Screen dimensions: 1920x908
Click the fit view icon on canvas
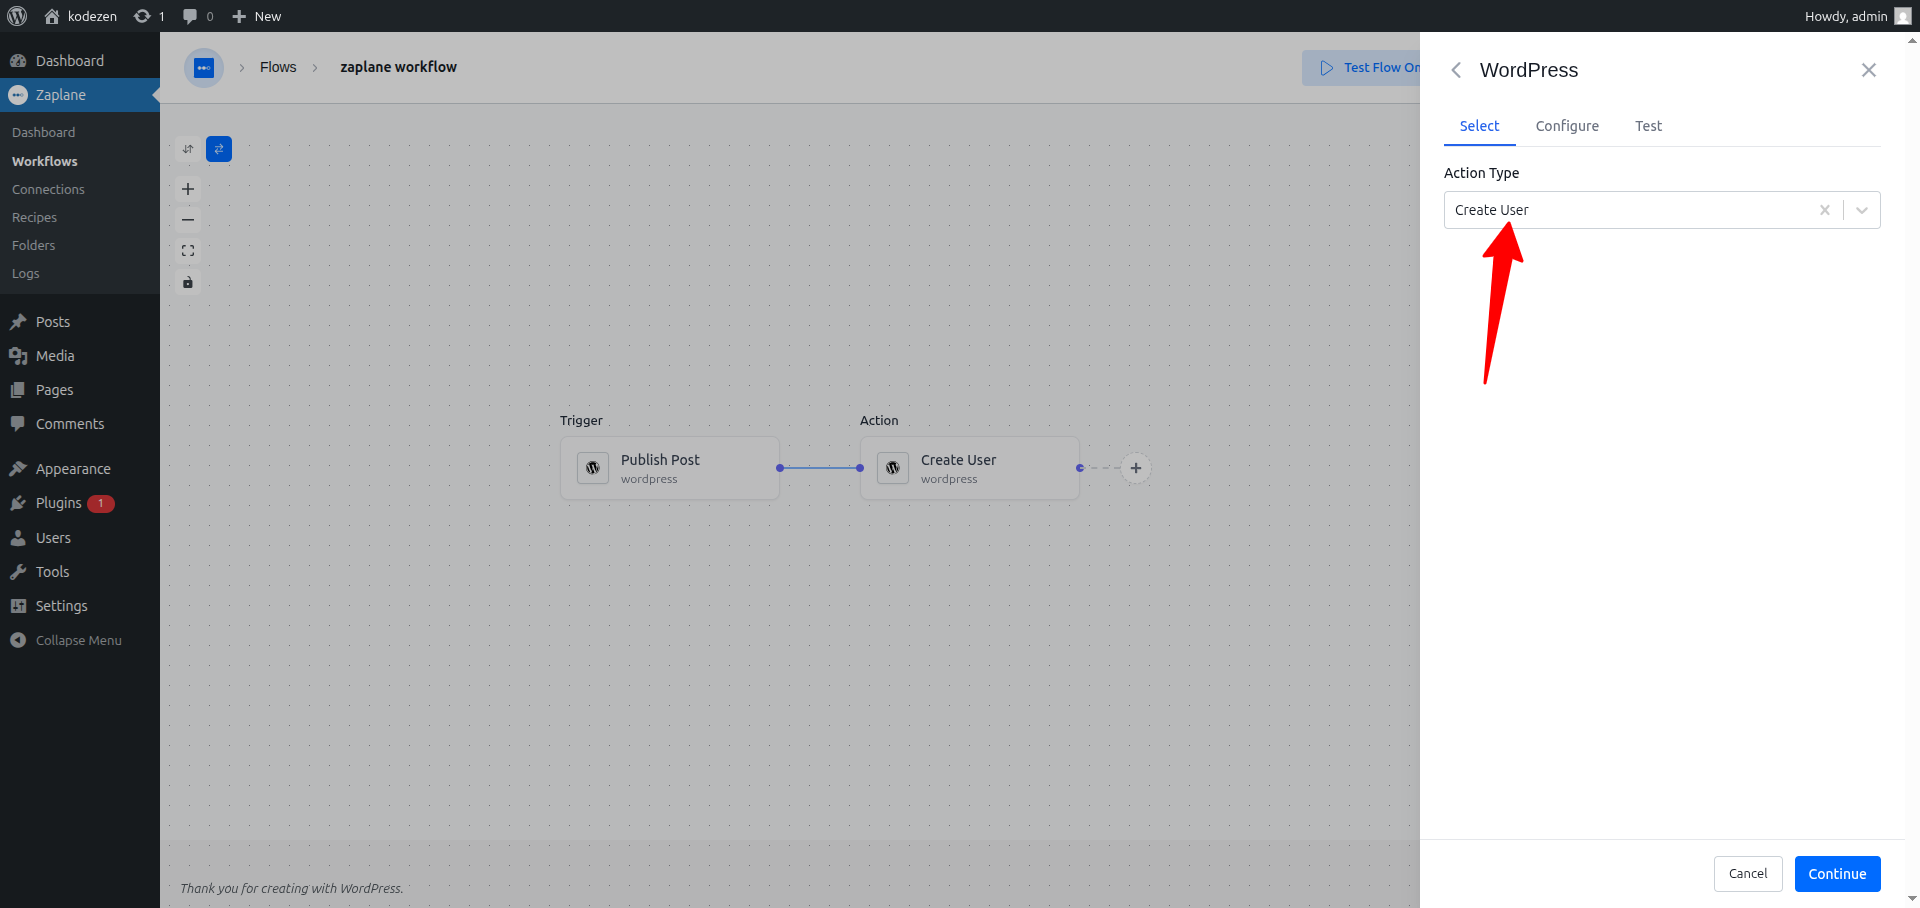188,251
